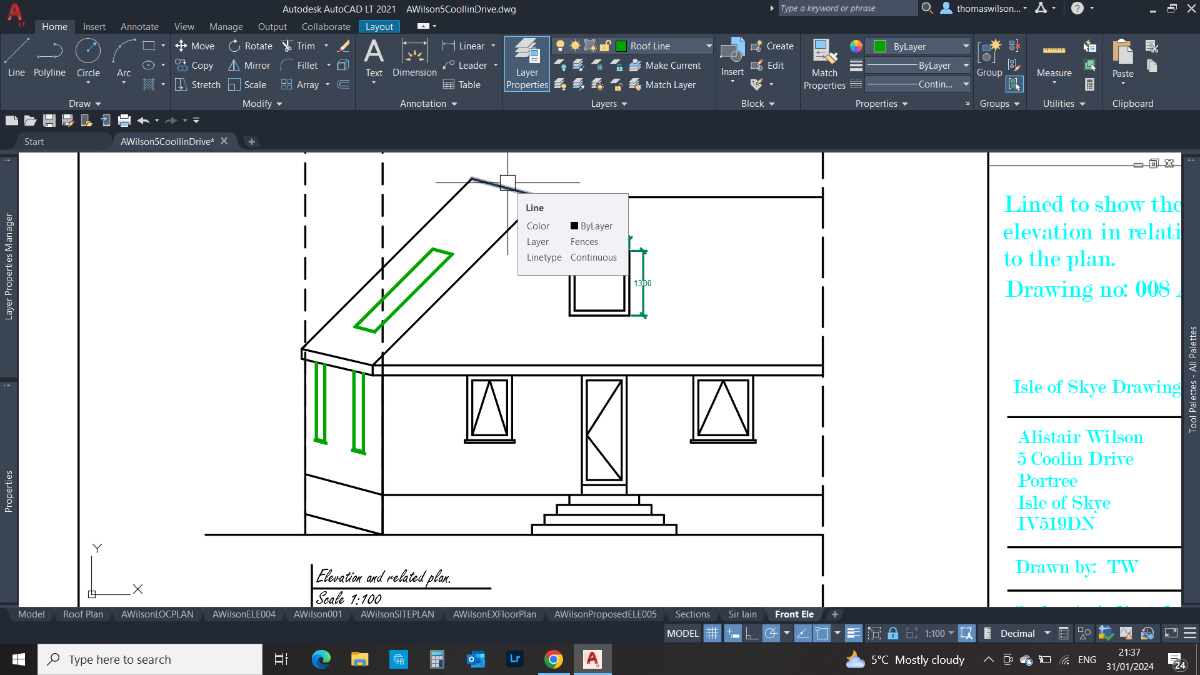Select the Measure utility
Screen dimensions: 1200x675
coord(1053,60)
